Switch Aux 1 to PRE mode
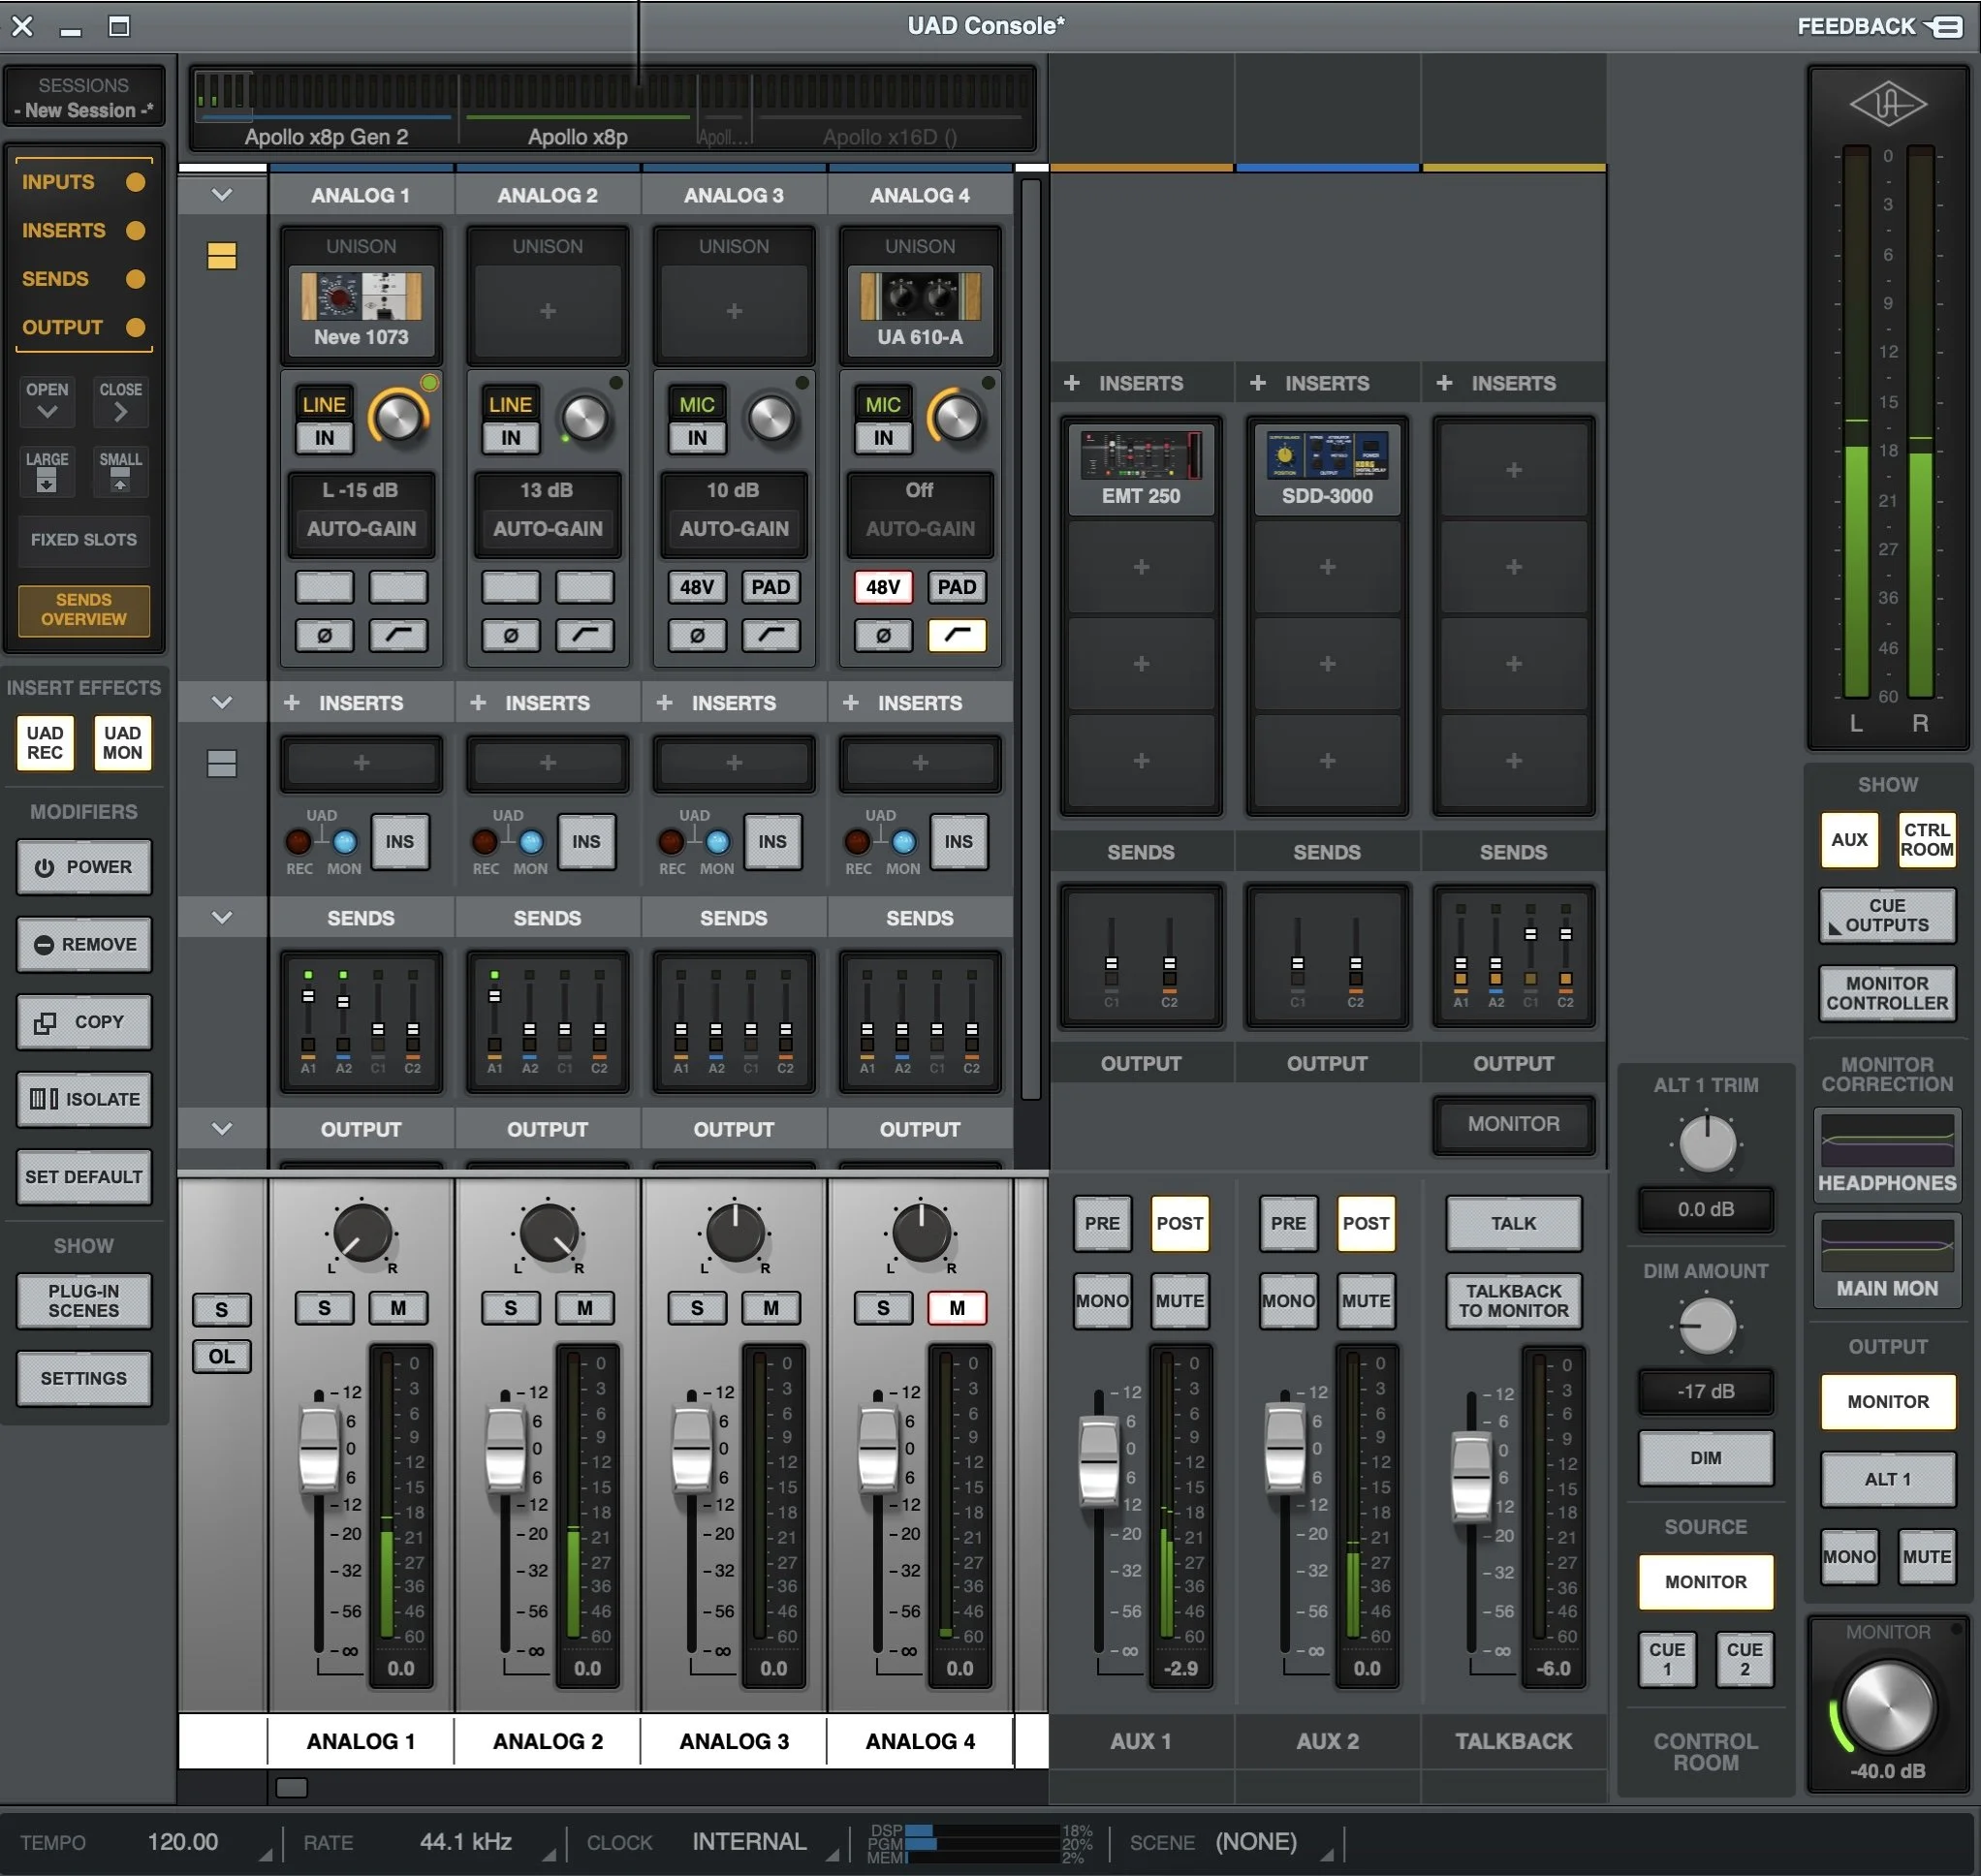1981x1876 pixels. point(1101,1223)
